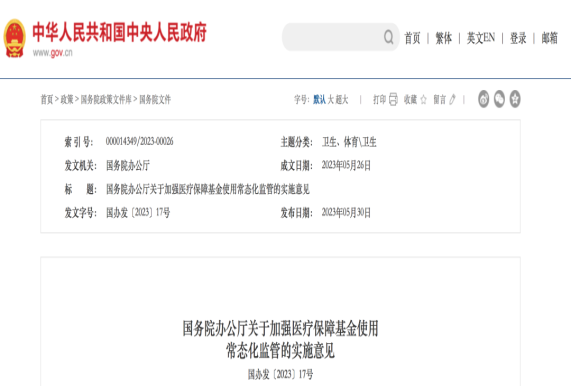This screenshot has height=387, width=571.
Task: Click the national emblem logo
Action: coord(14,38)
